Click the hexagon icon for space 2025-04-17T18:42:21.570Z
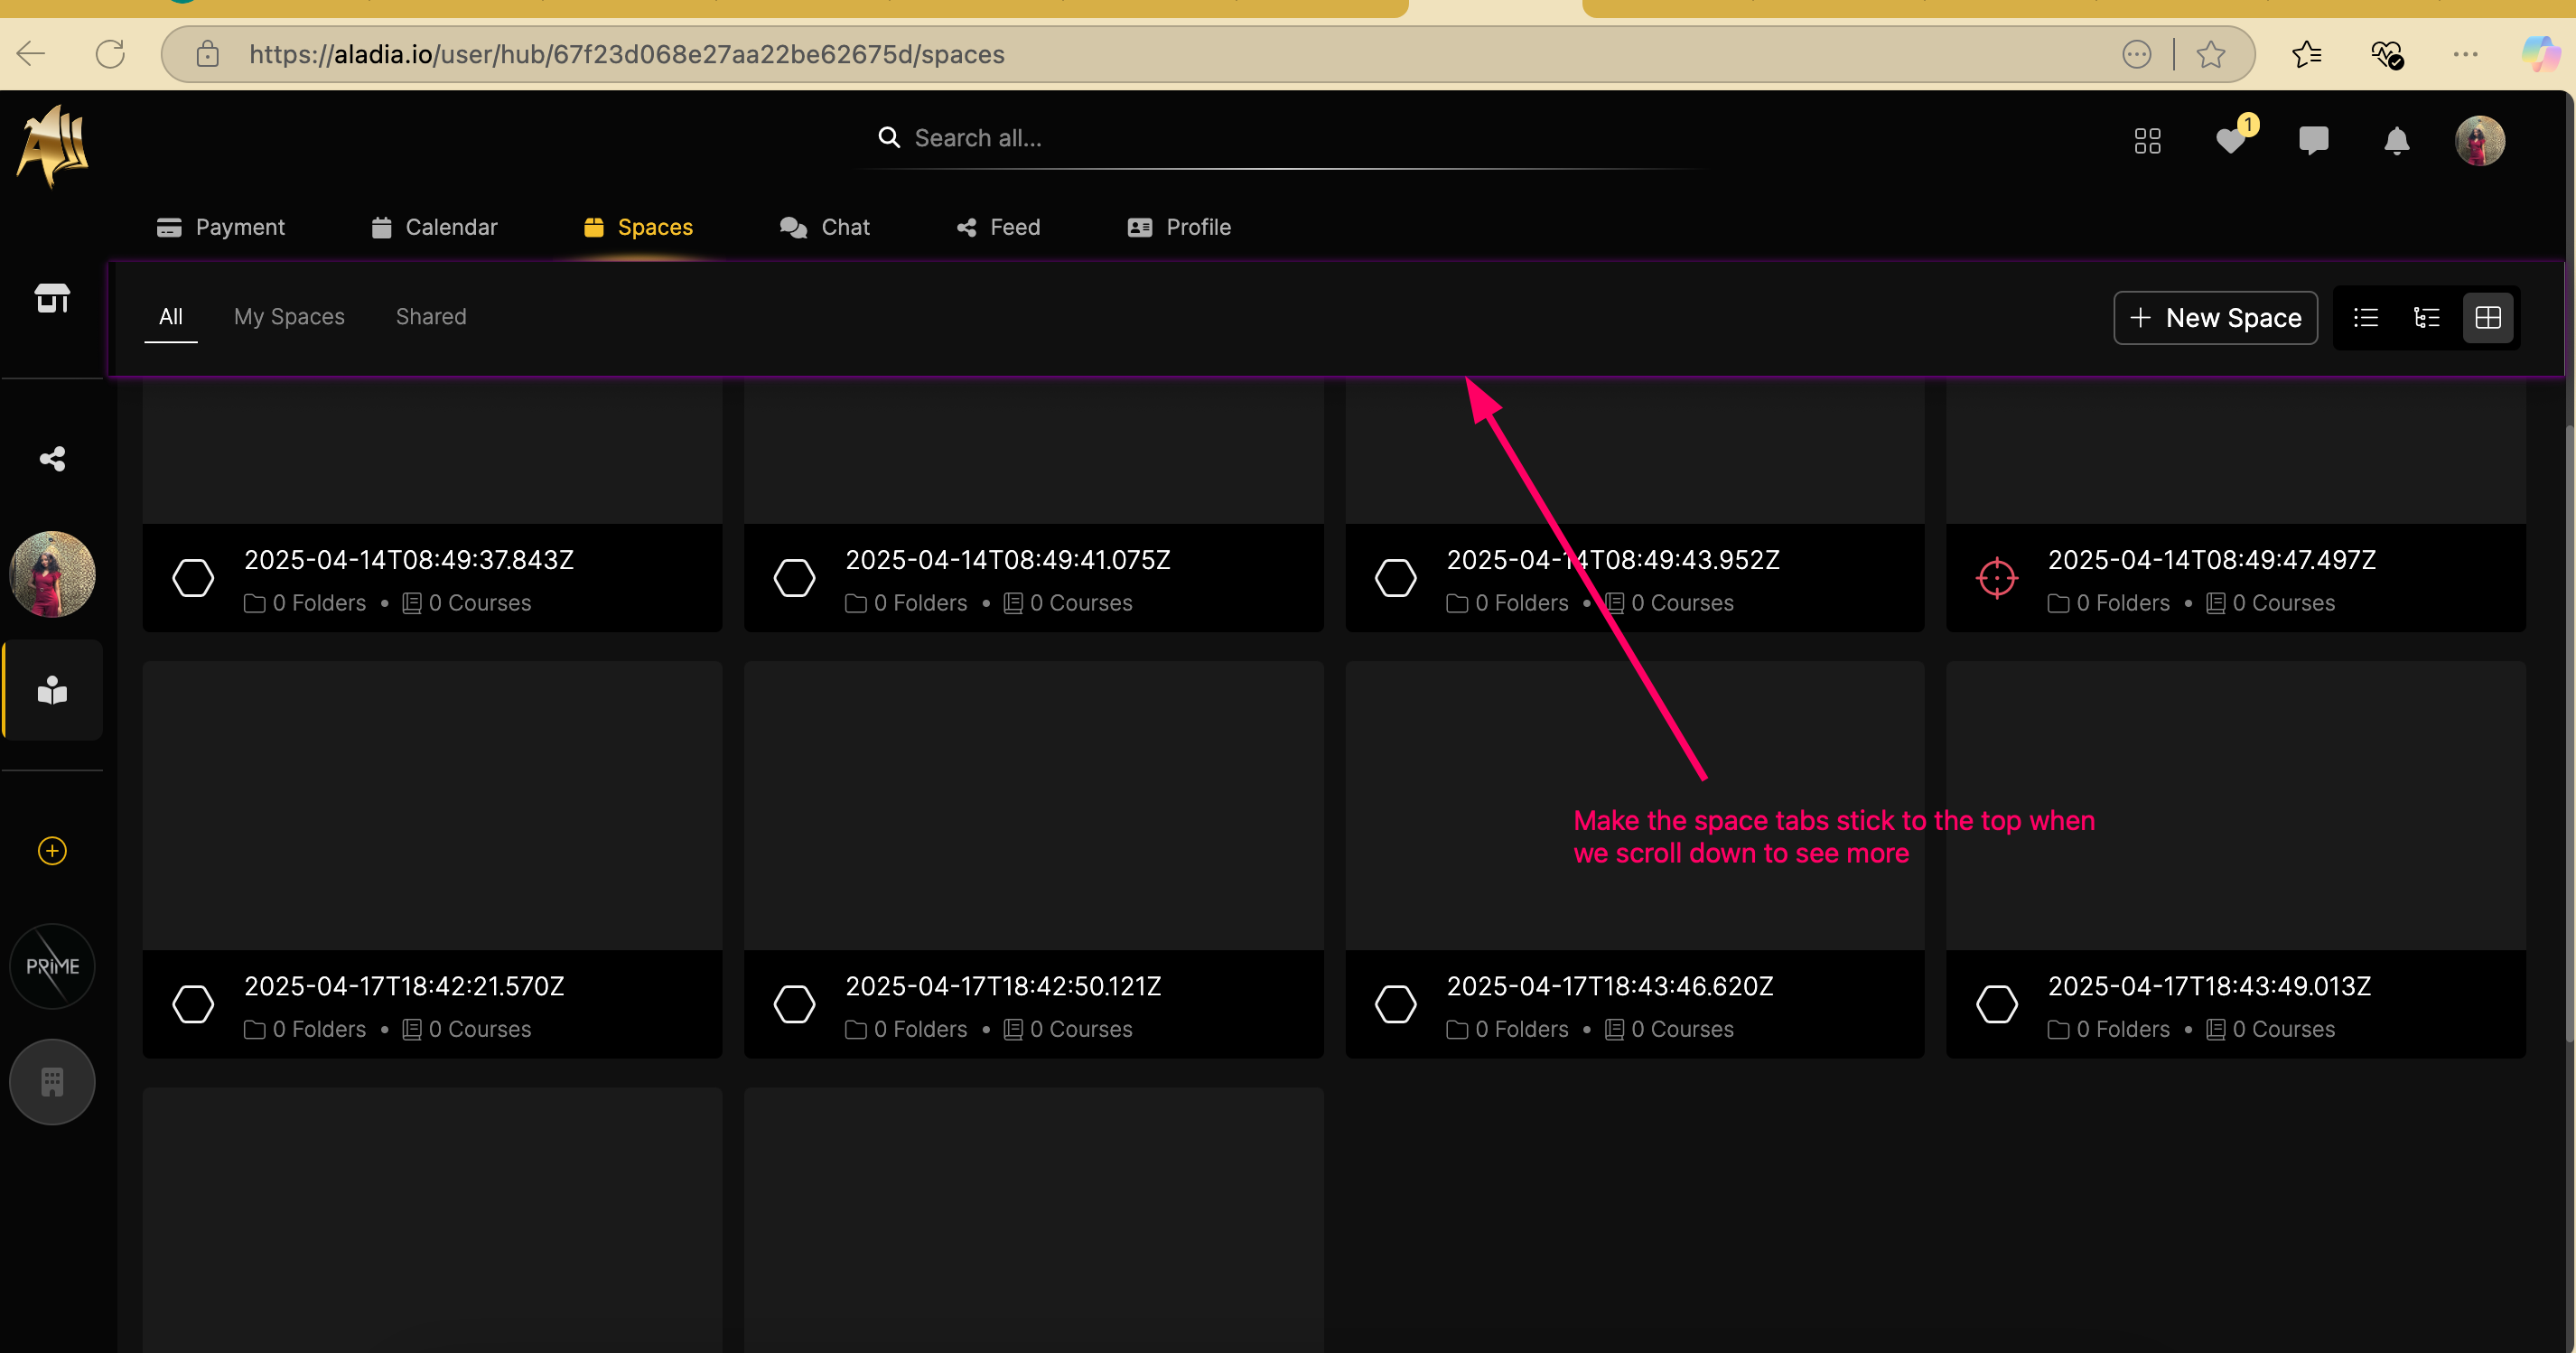 (x=193, y=1004)
